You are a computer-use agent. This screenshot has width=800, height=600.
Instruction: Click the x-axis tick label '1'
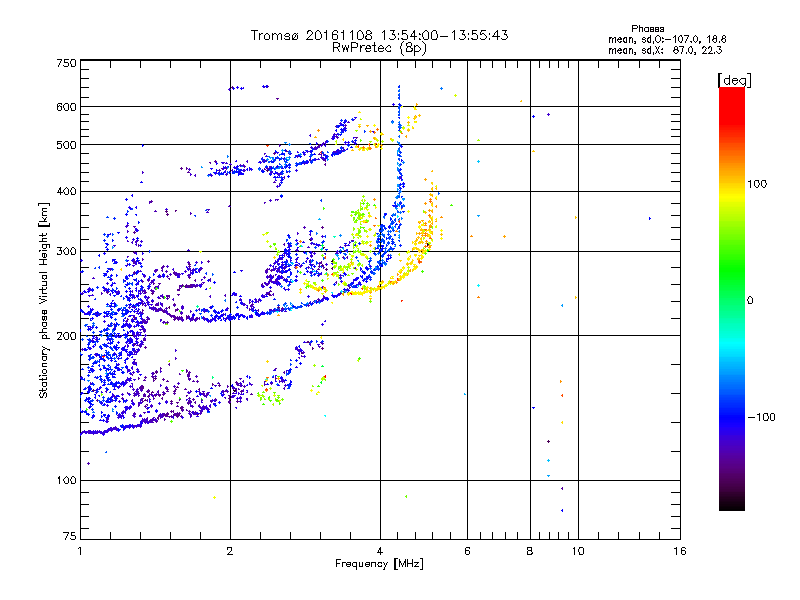coord(80,551)
